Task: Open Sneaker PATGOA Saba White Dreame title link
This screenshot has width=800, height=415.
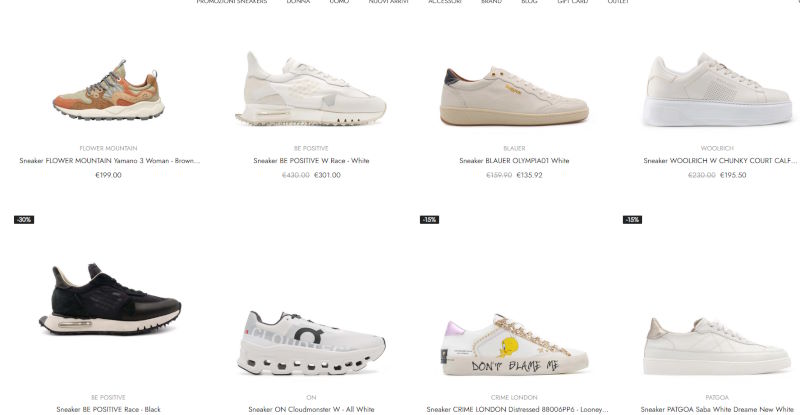Action: [717, 409]
